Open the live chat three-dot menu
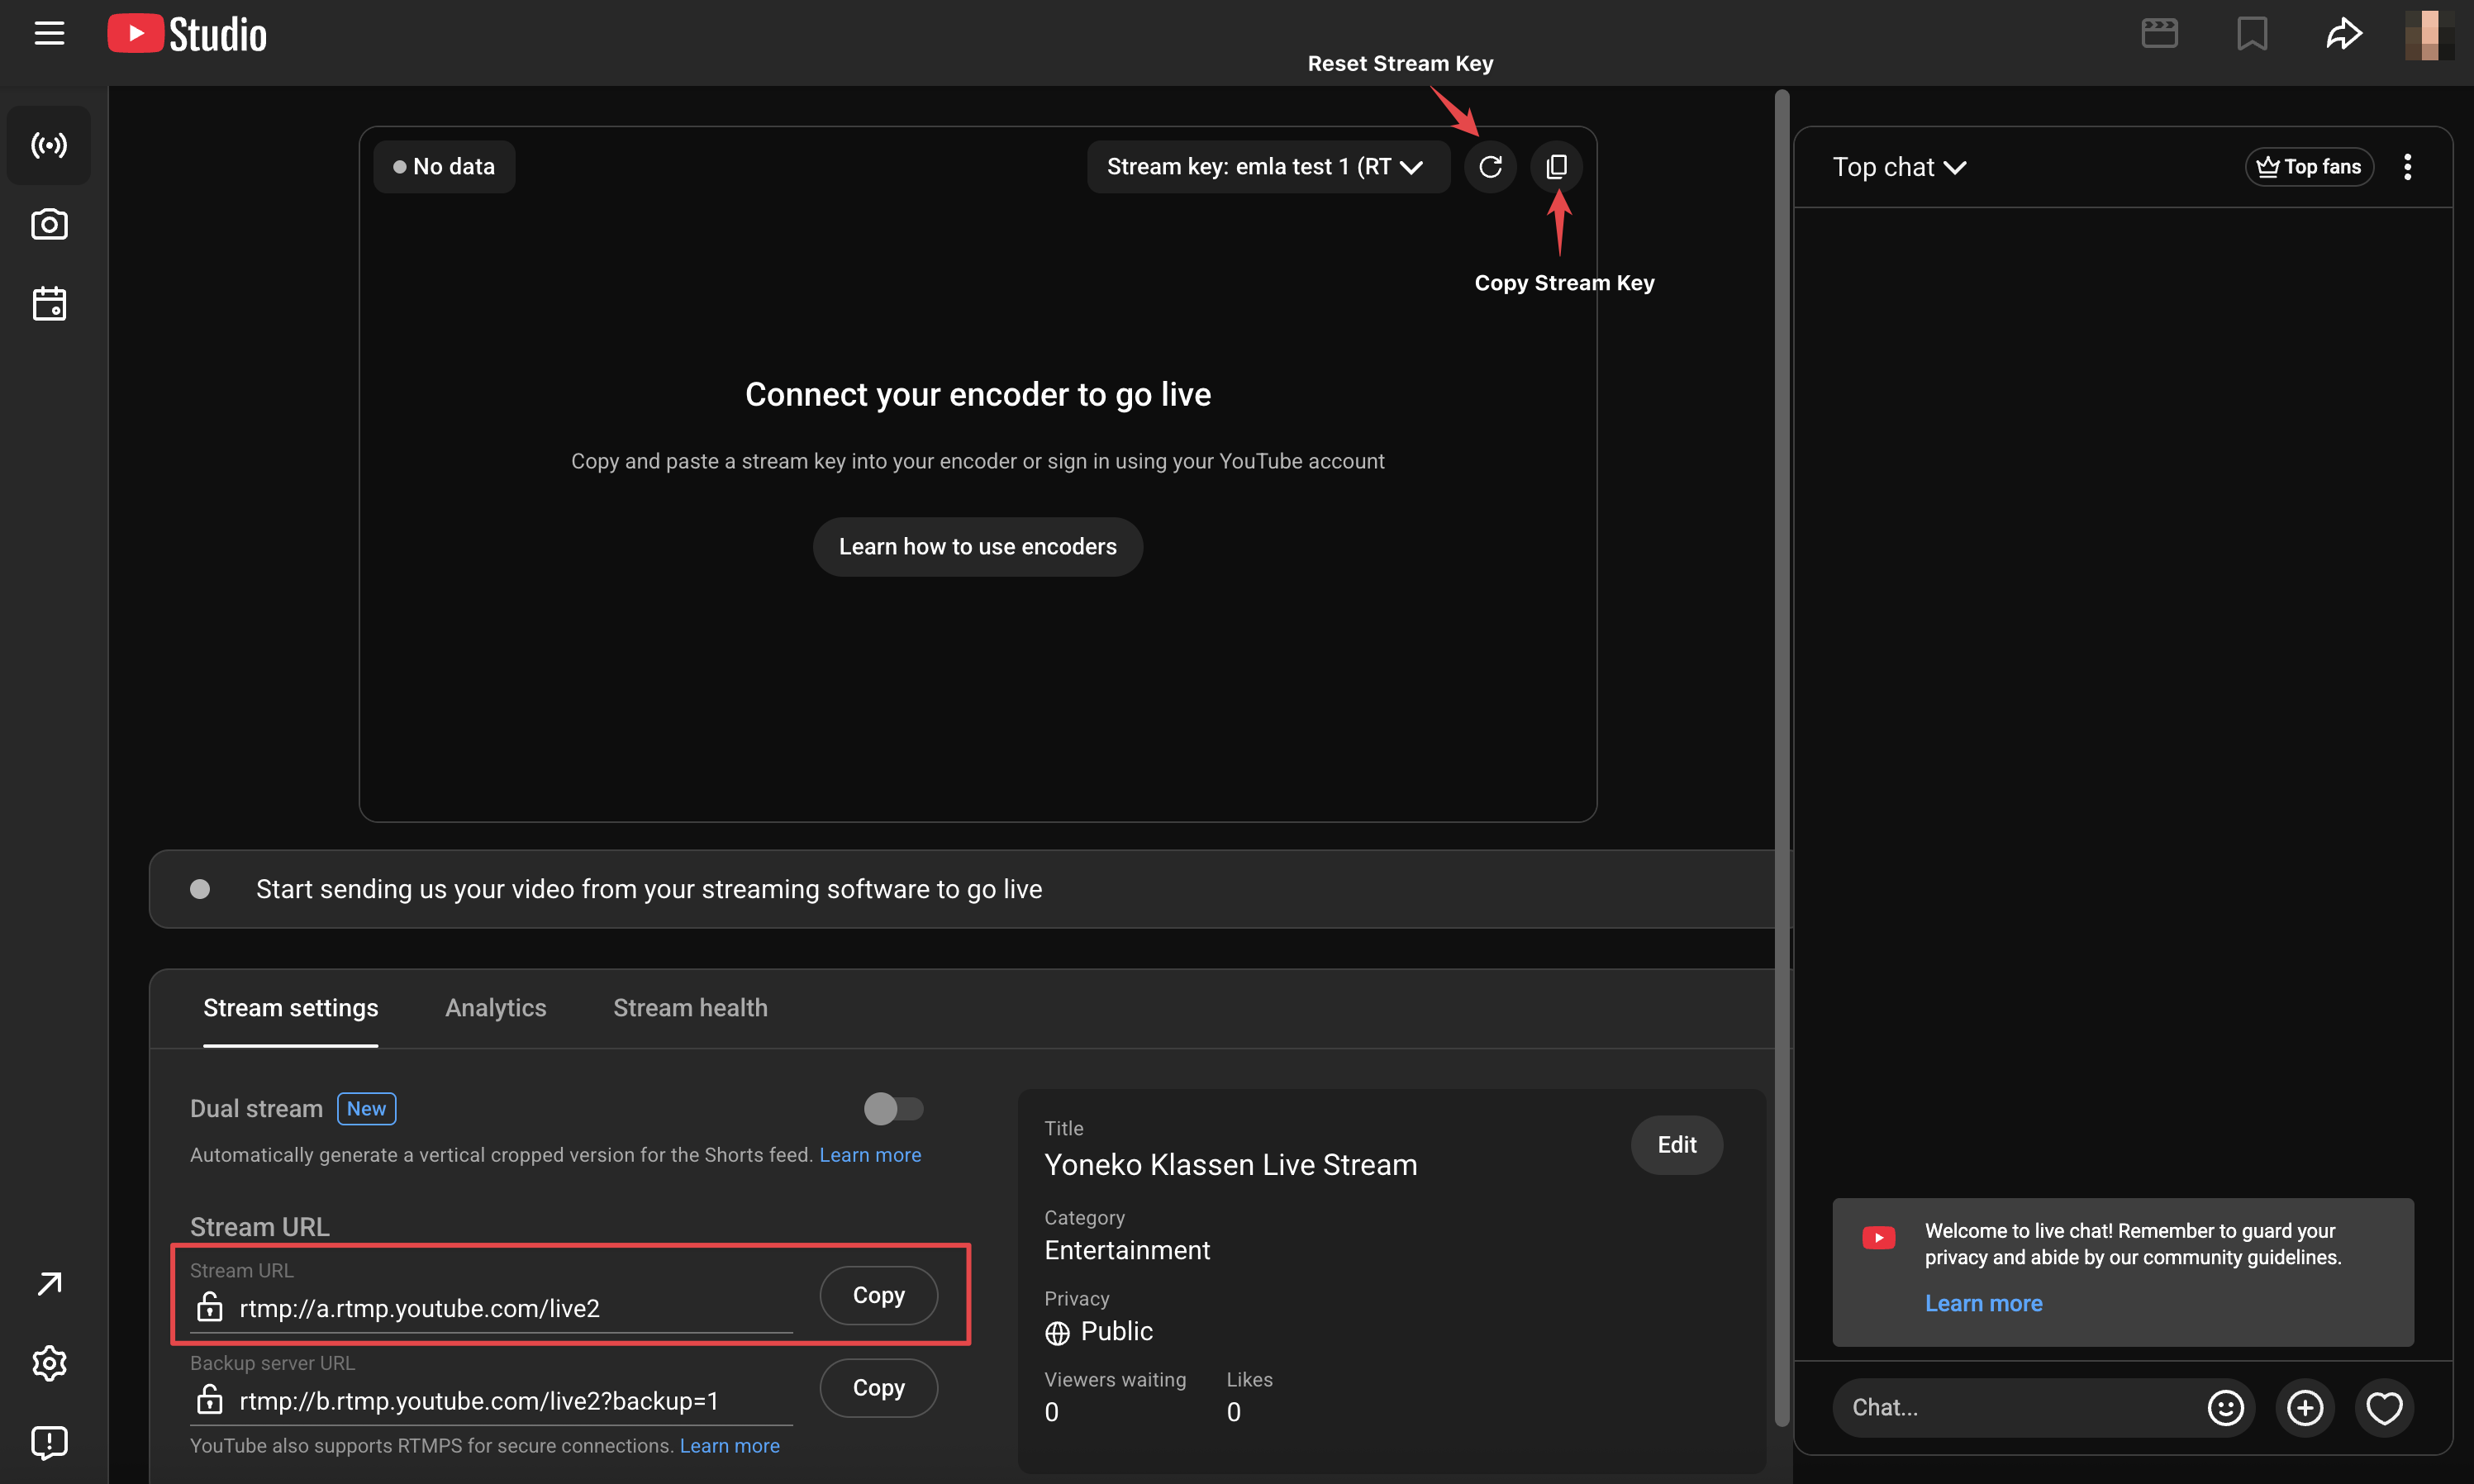 tap(2407, 167)
